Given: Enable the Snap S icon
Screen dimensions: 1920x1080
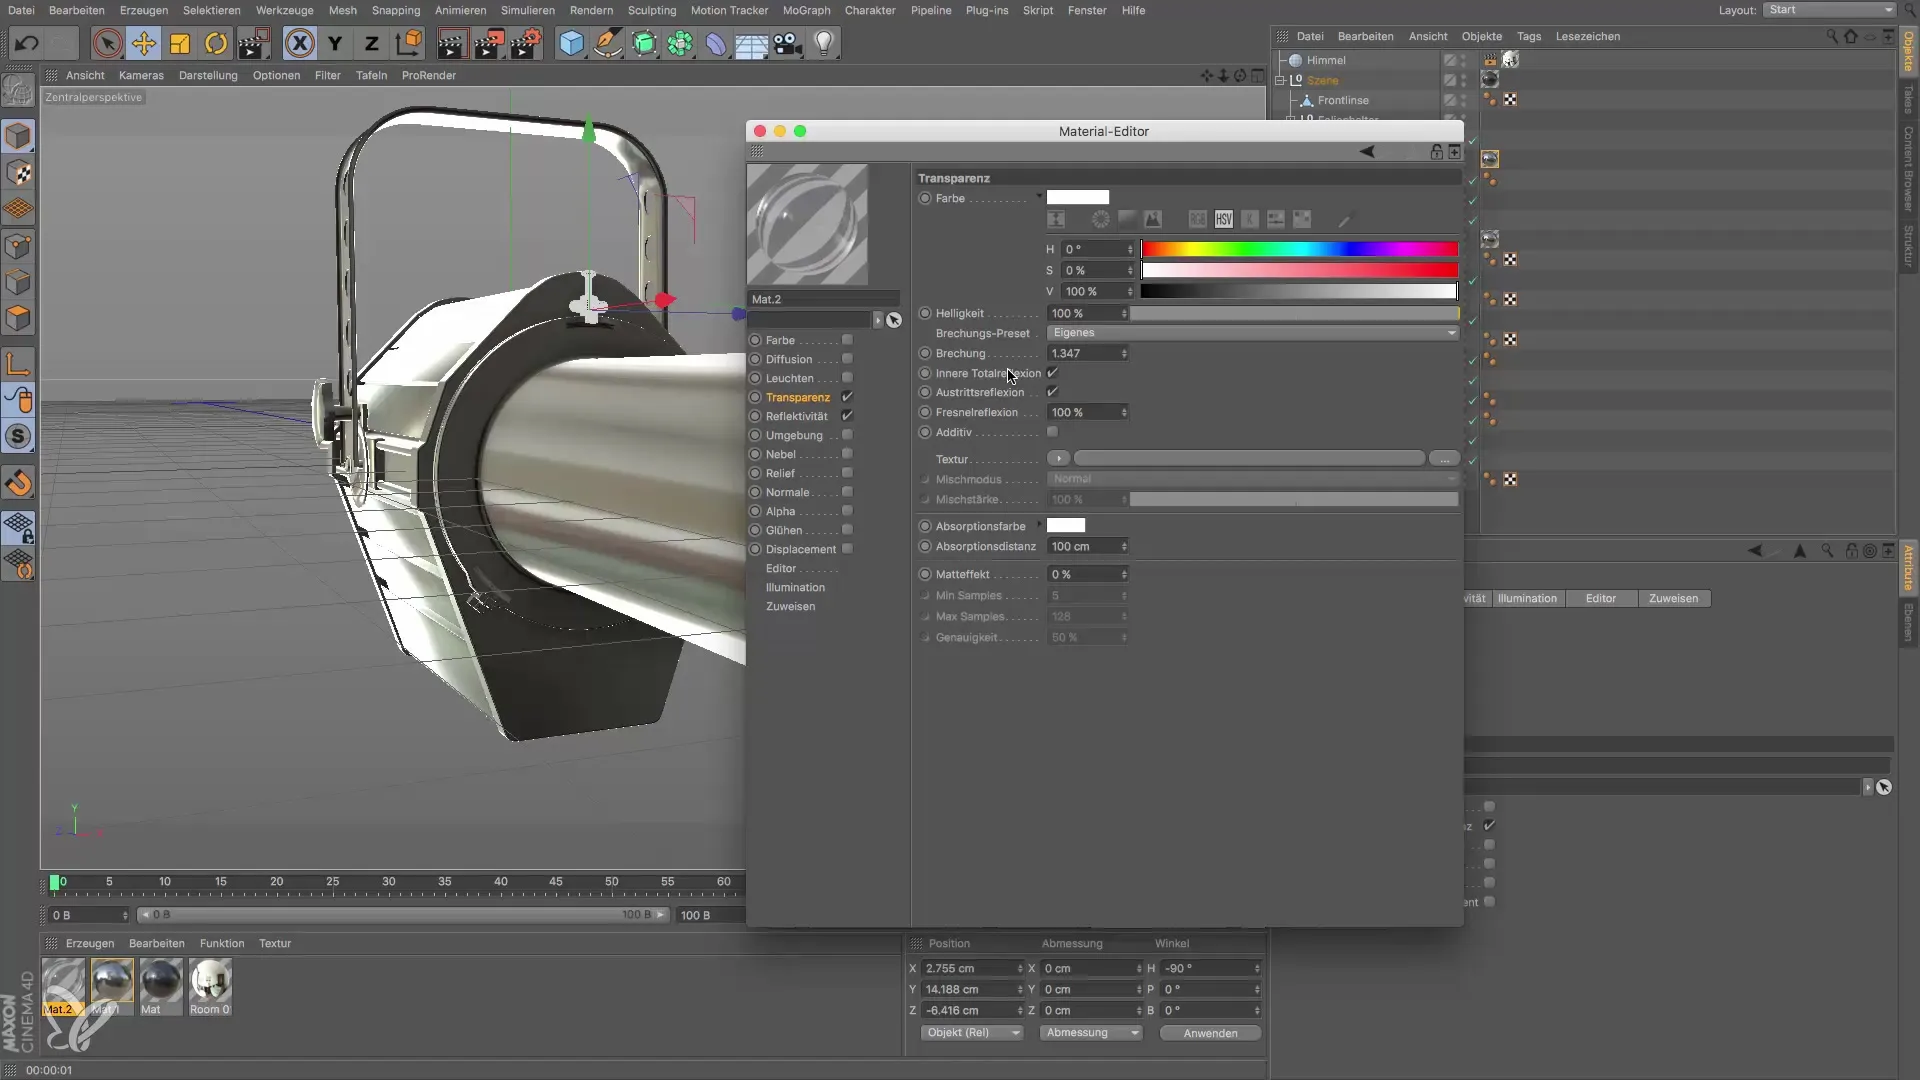Looking at the screenshot, I should tap(19, 437).
